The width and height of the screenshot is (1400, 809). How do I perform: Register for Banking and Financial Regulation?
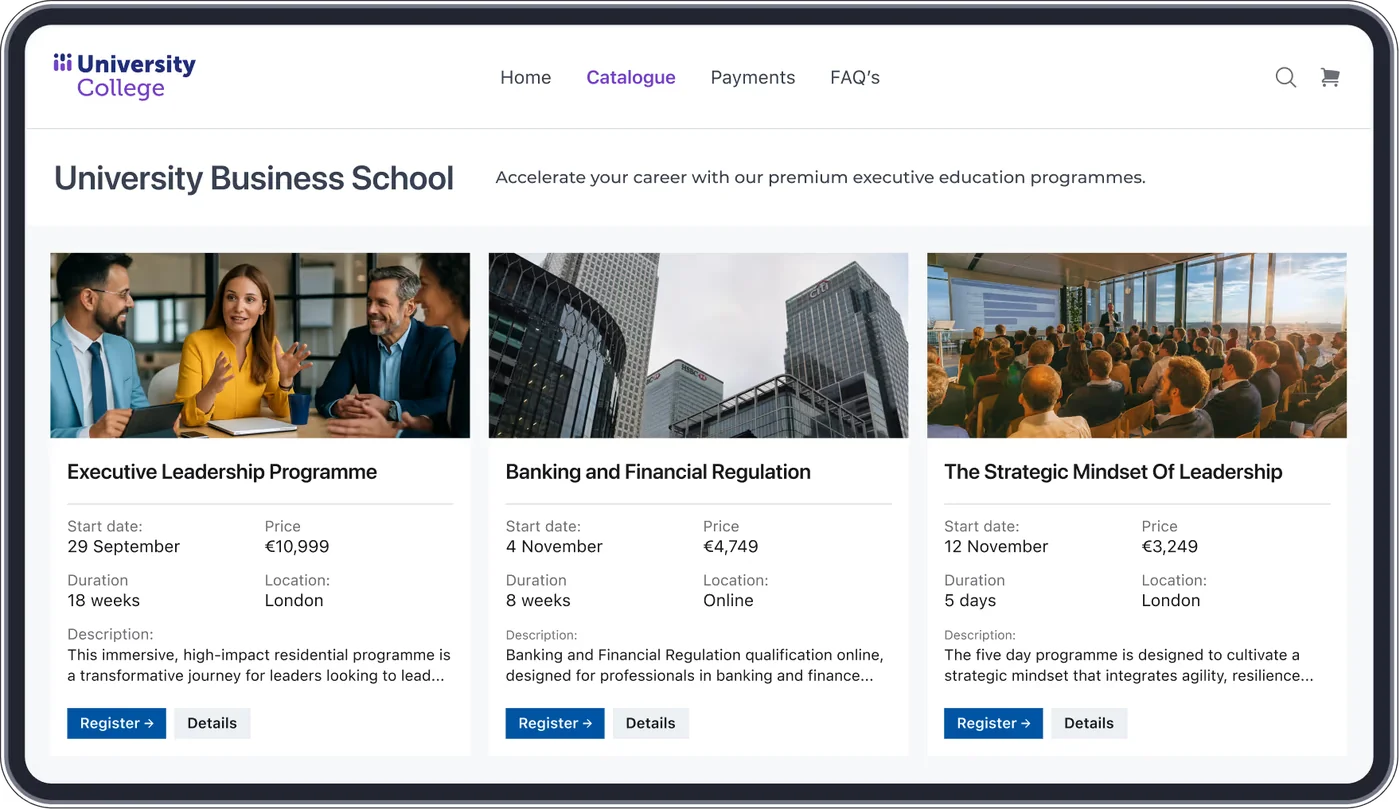click(x=555, y=723)
